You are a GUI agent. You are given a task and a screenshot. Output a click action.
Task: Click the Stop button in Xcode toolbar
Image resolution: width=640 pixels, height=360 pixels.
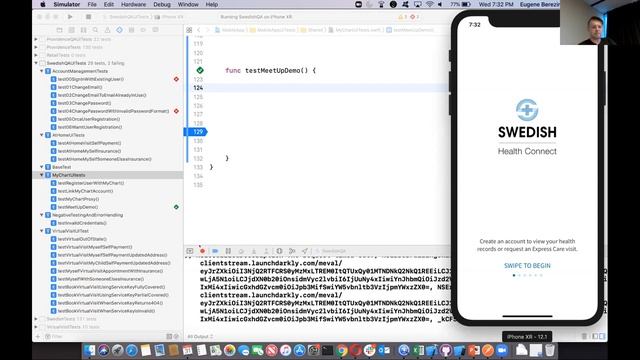point(88,17)
